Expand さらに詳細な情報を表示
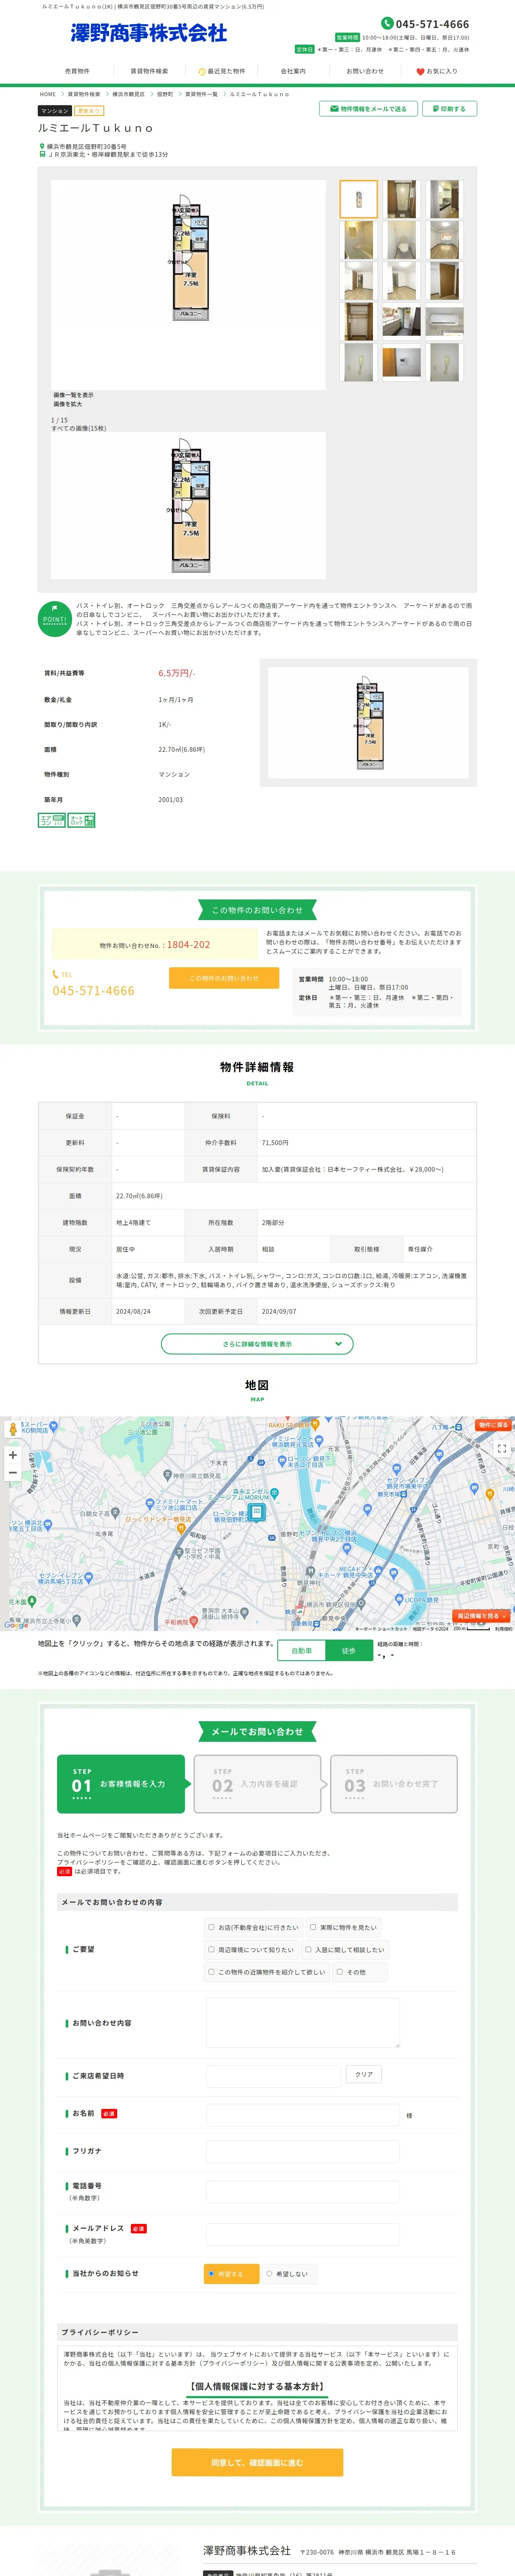This screenshot has width=515, height=2576. [x=257, y=1343]
